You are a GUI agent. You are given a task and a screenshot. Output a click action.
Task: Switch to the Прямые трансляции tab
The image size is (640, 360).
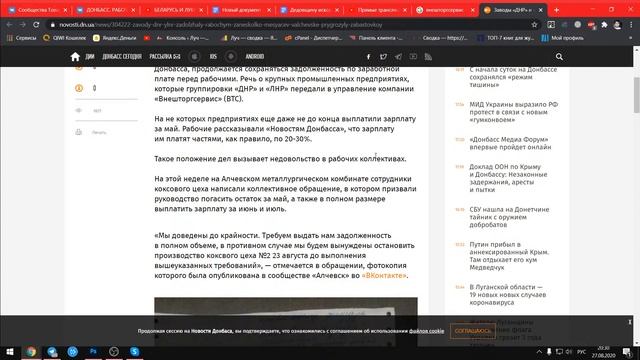(377, 10)
